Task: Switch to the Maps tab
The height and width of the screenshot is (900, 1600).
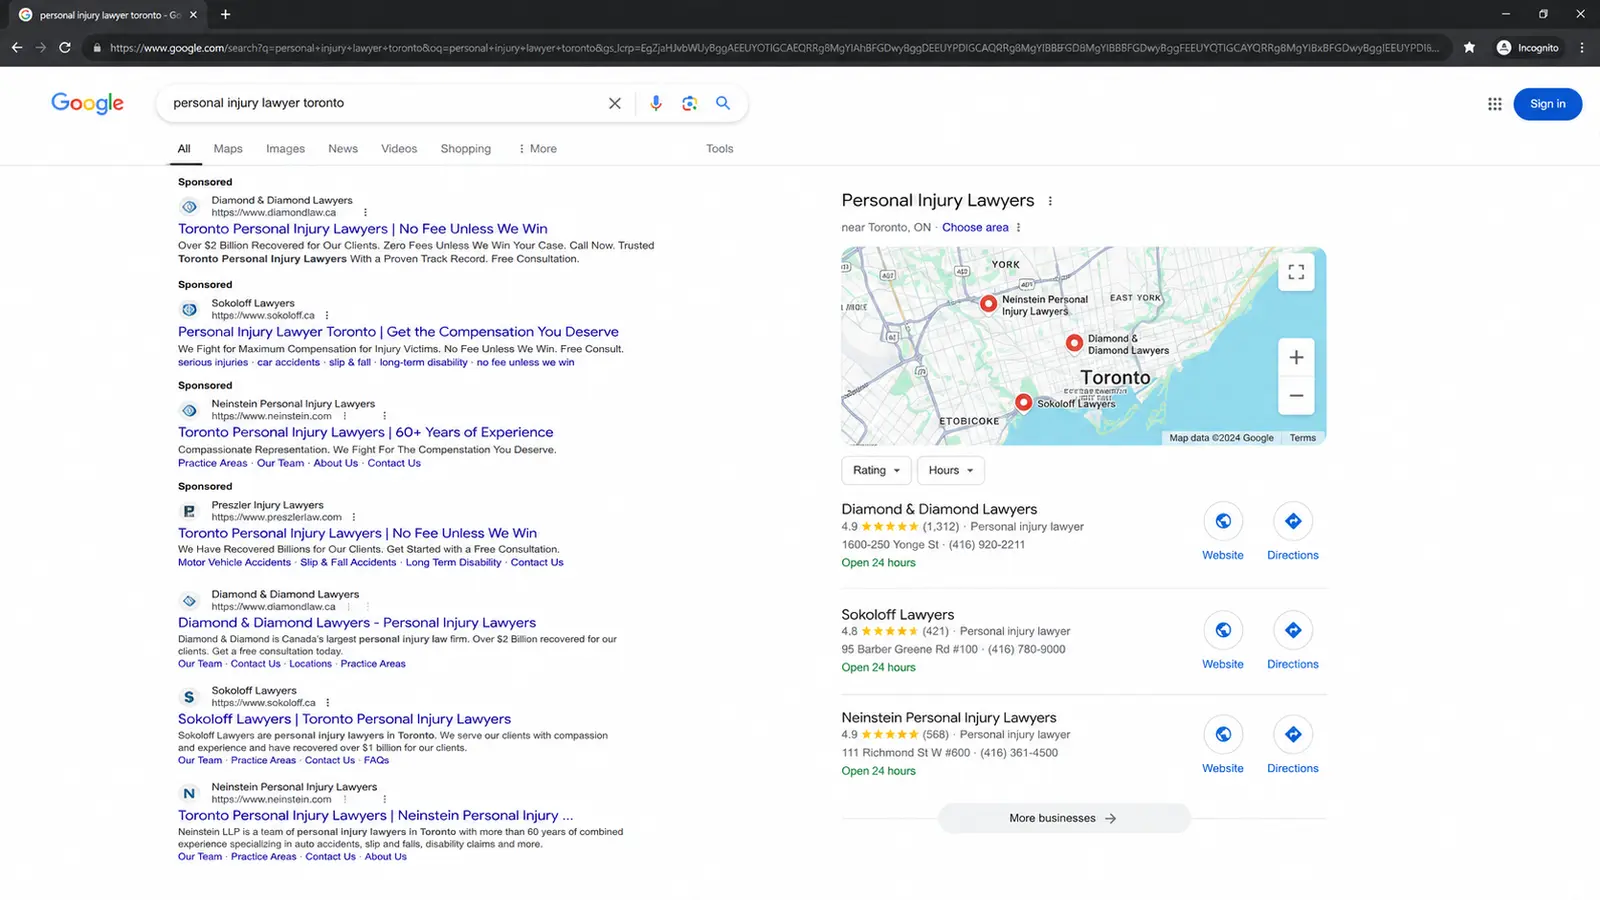Action: pos(228,149)
